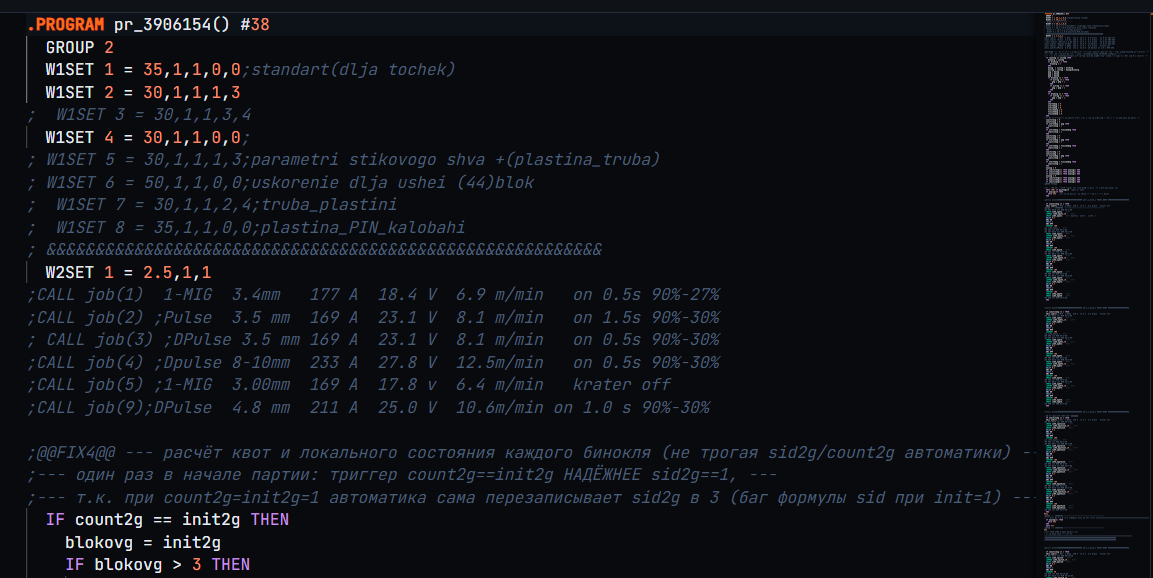Click the commented W1SET 3 line
The image size is (1153, 578).
pyautogui.click(x=139, y=115)
